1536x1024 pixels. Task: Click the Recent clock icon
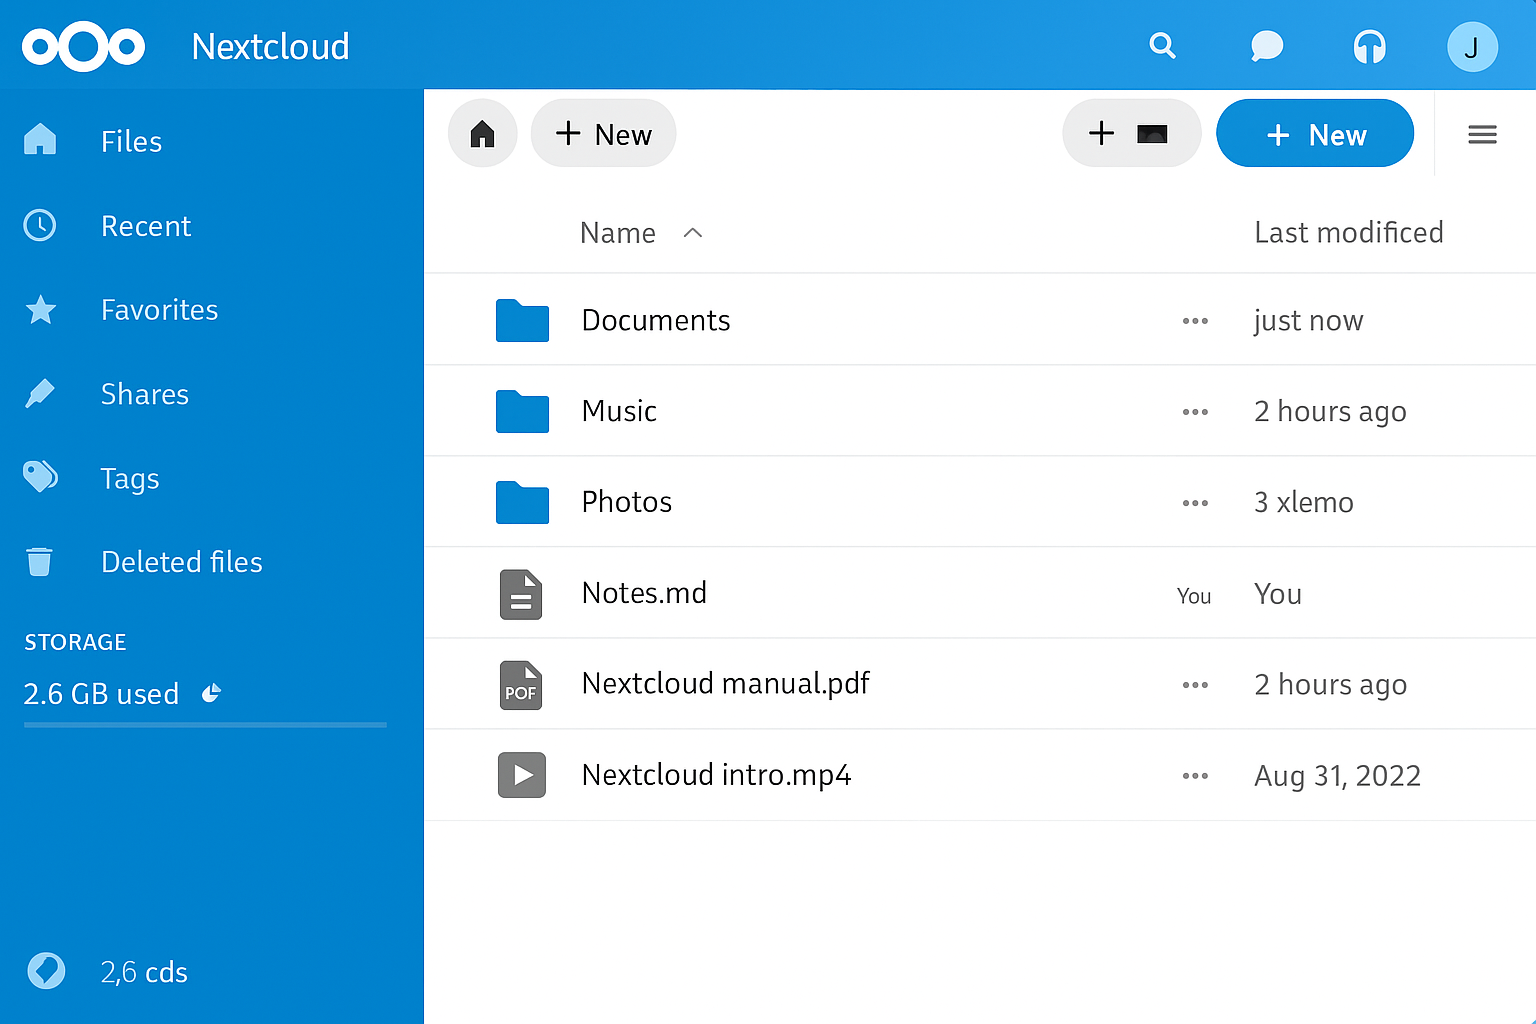[x=40, y=225]
